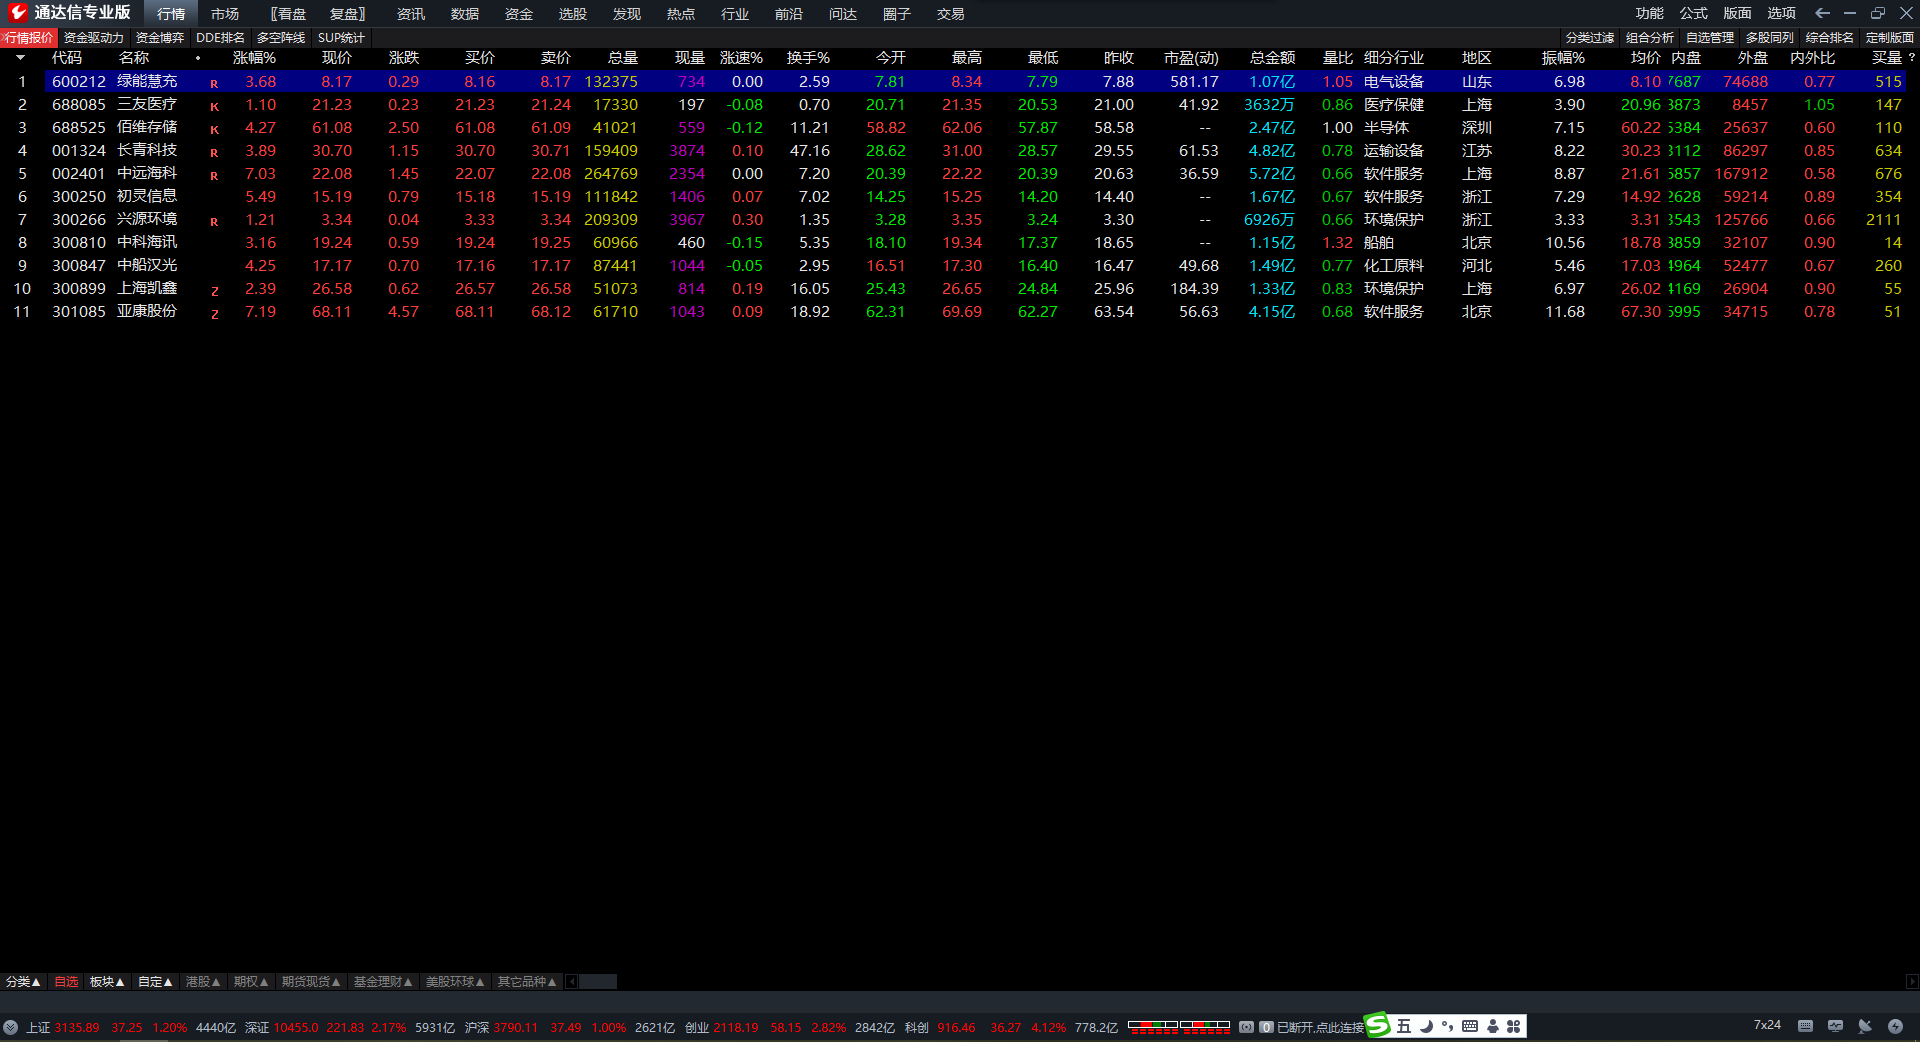
Task: Click the Z marker on 上海凯鑫 row
Action: coord(214,291)
